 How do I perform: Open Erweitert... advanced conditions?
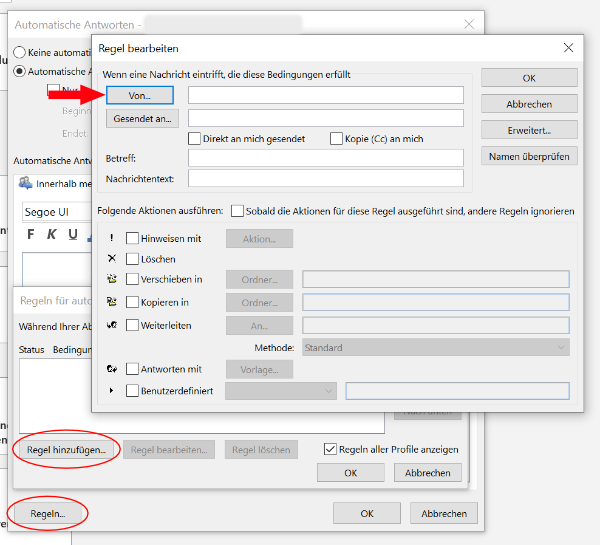(529, 131)
